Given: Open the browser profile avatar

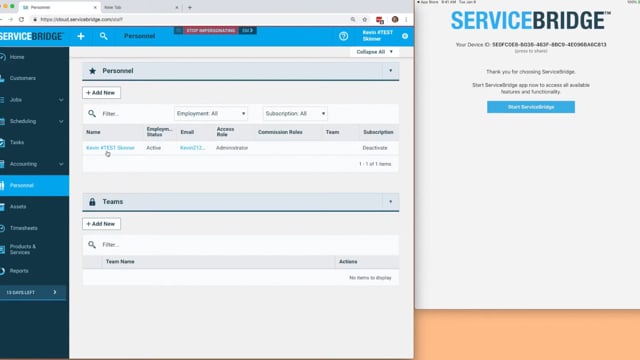Looking at the screenshot, I should click(x=395, y=19).
